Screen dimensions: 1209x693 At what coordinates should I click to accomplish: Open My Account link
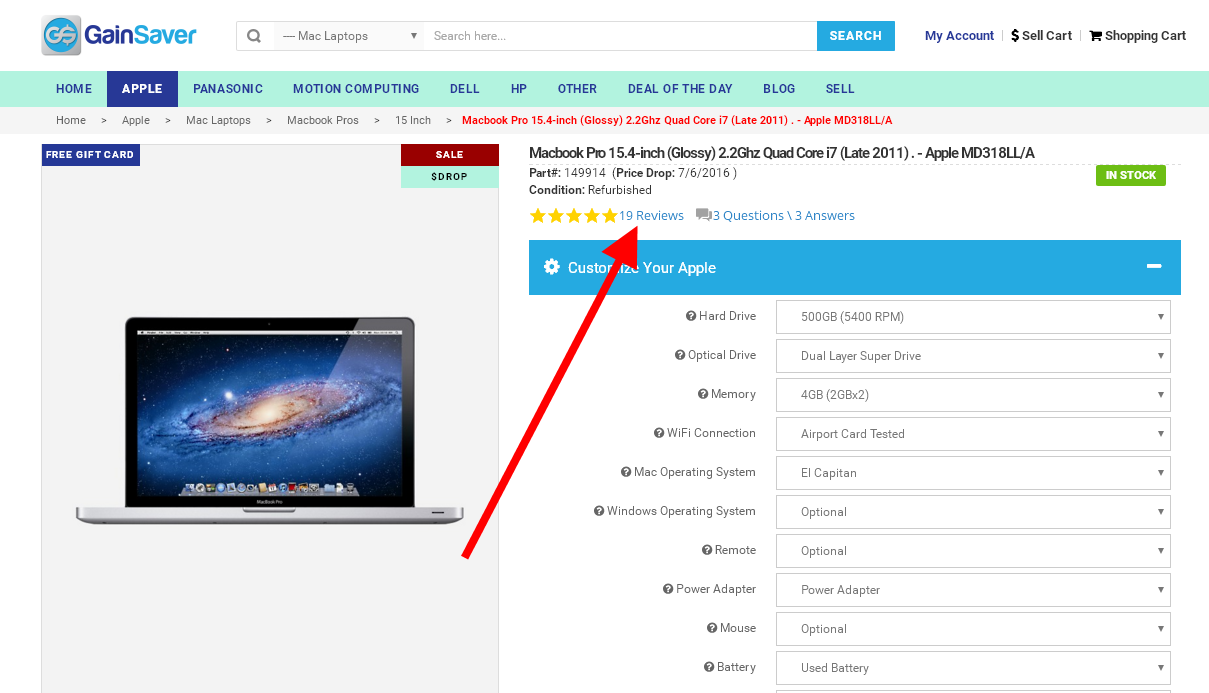(x=959, y=36)
